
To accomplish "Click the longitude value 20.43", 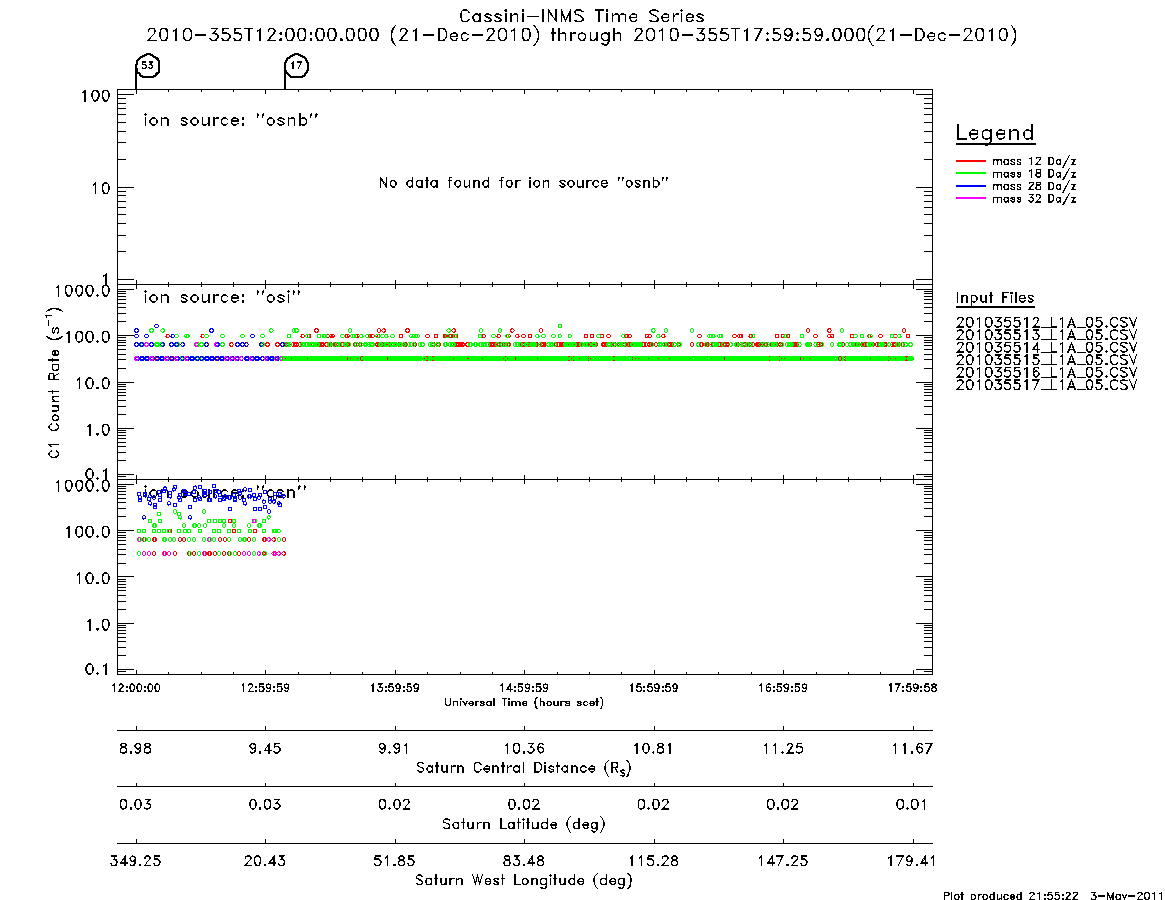I will [x=265, y=861].
